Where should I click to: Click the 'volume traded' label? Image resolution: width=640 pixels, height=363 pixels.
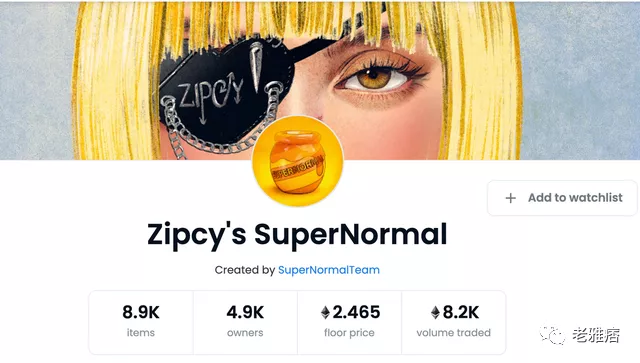[x=453, y=333]
